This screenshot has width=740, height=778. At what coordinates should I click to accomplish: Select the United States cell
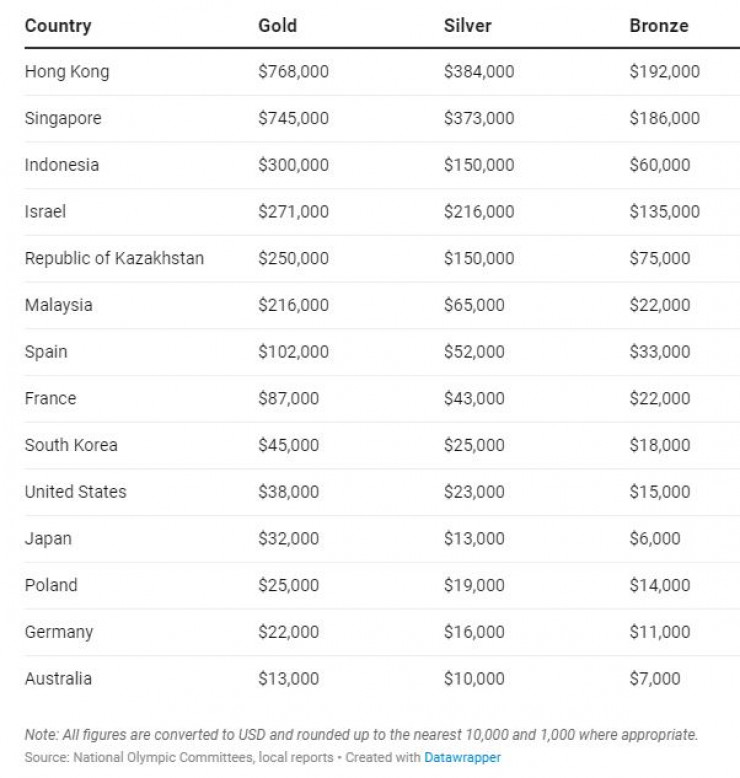pyautogui.click(x=75, y=492)
